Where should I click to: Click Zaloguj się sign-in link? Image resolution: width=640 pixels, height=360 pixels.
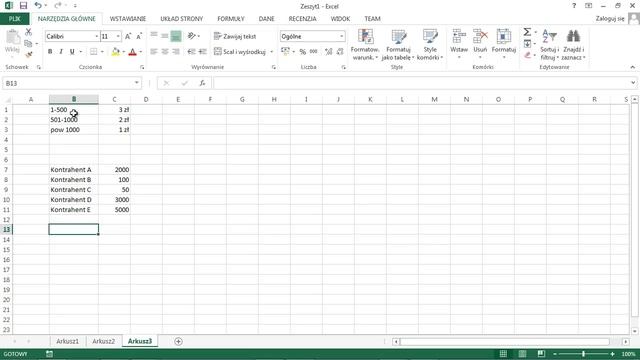610,19
